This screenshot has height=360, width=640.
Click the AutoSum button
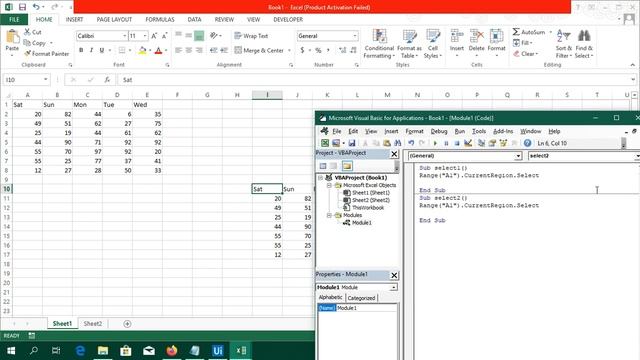(x=529, y=32)
